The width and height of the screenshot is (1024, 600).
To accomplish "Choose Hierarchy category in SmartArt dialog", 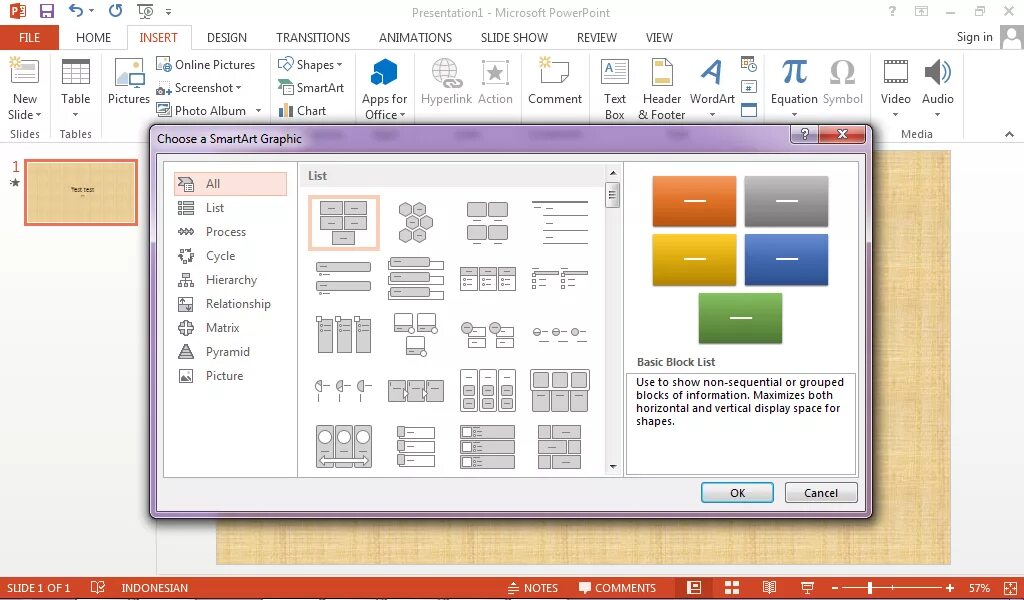I will click(x=231, y=280).
